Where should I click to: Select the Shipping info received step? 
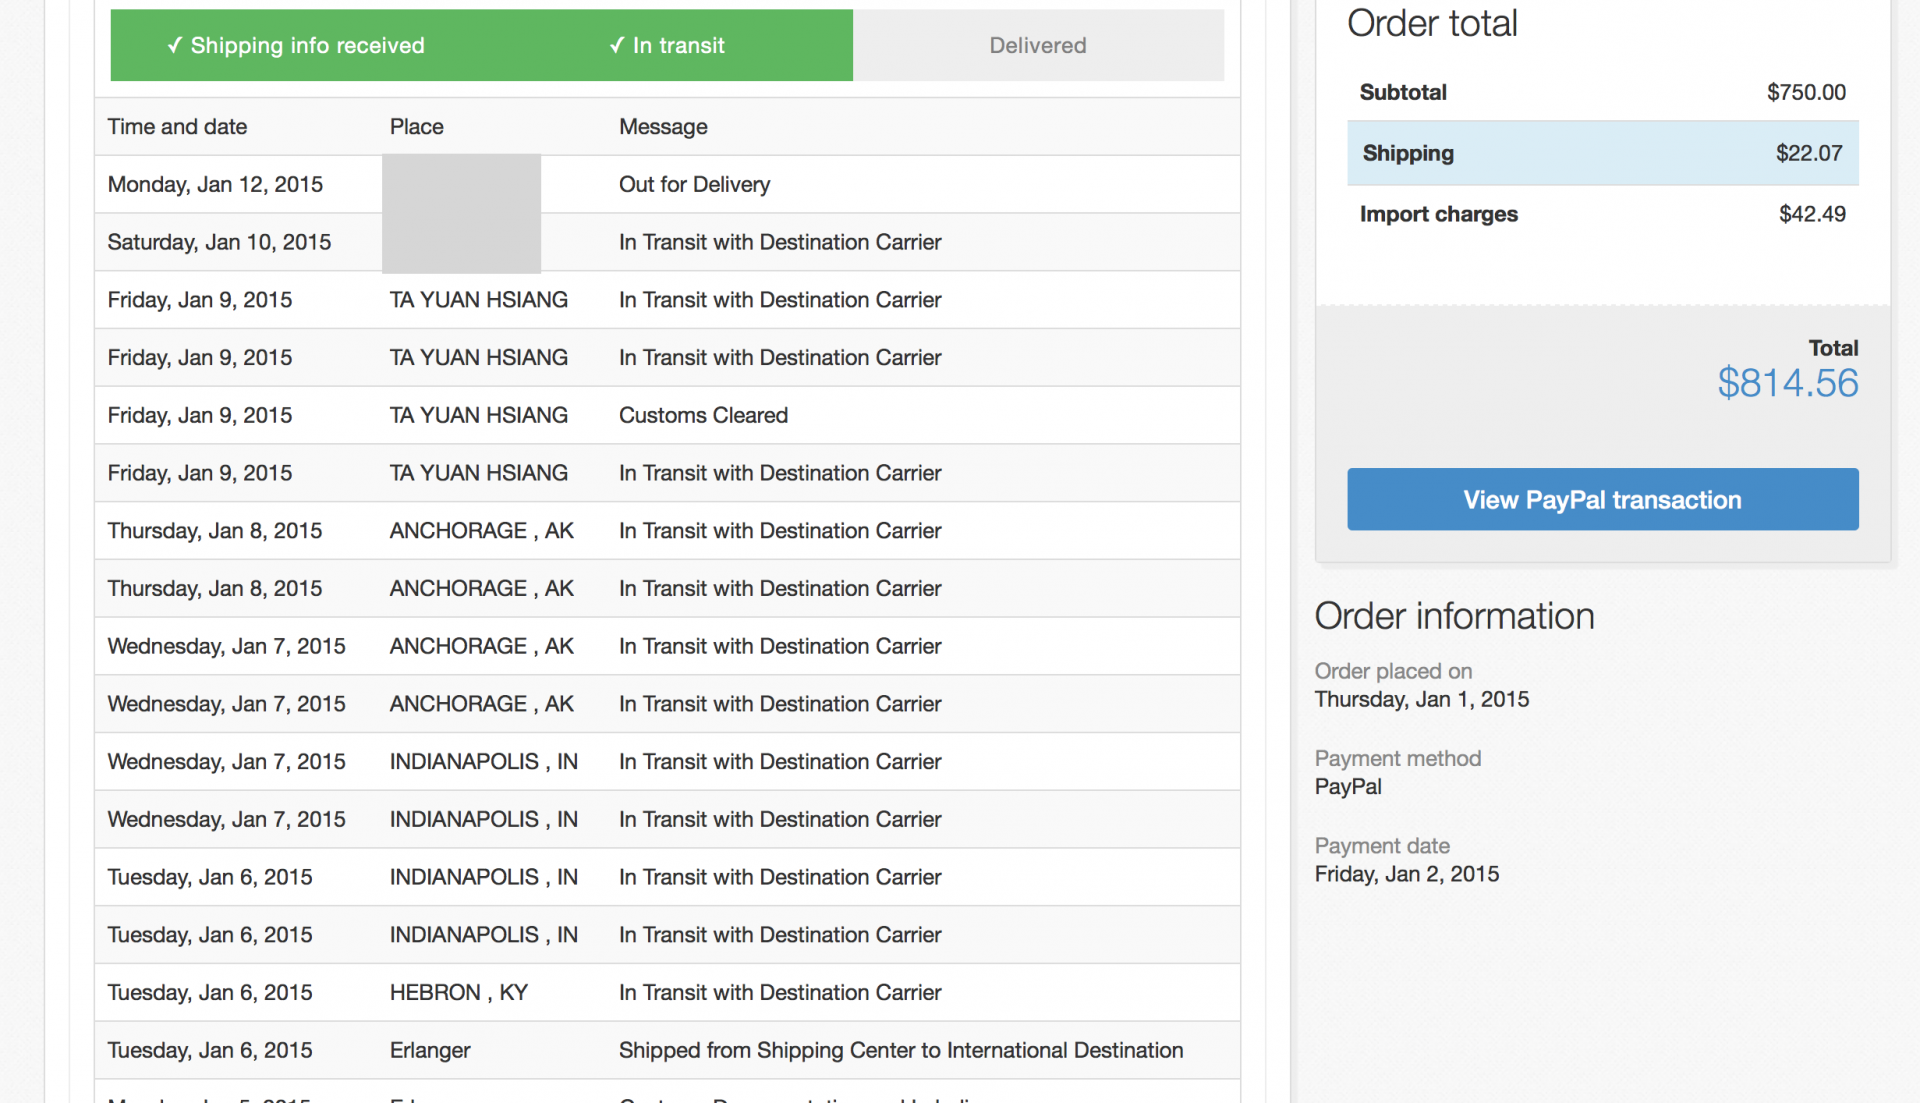(296, 45)
